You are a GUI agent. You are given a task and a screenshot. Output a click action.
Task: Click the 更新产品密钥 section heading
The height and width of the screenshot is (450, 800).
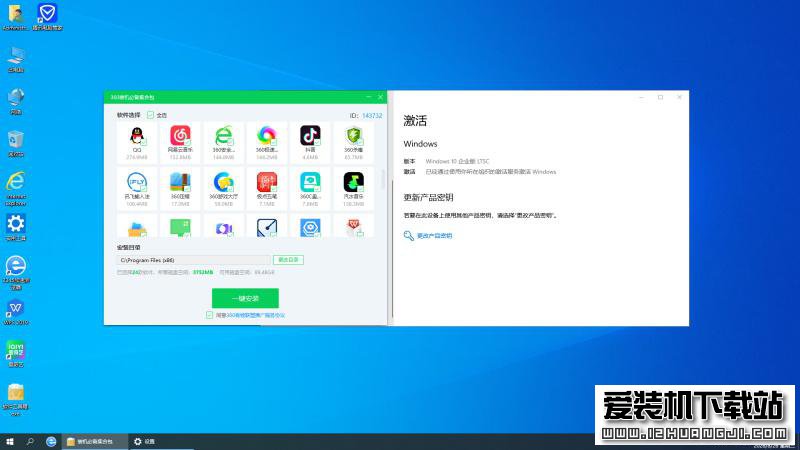click(x=428, y=197)
